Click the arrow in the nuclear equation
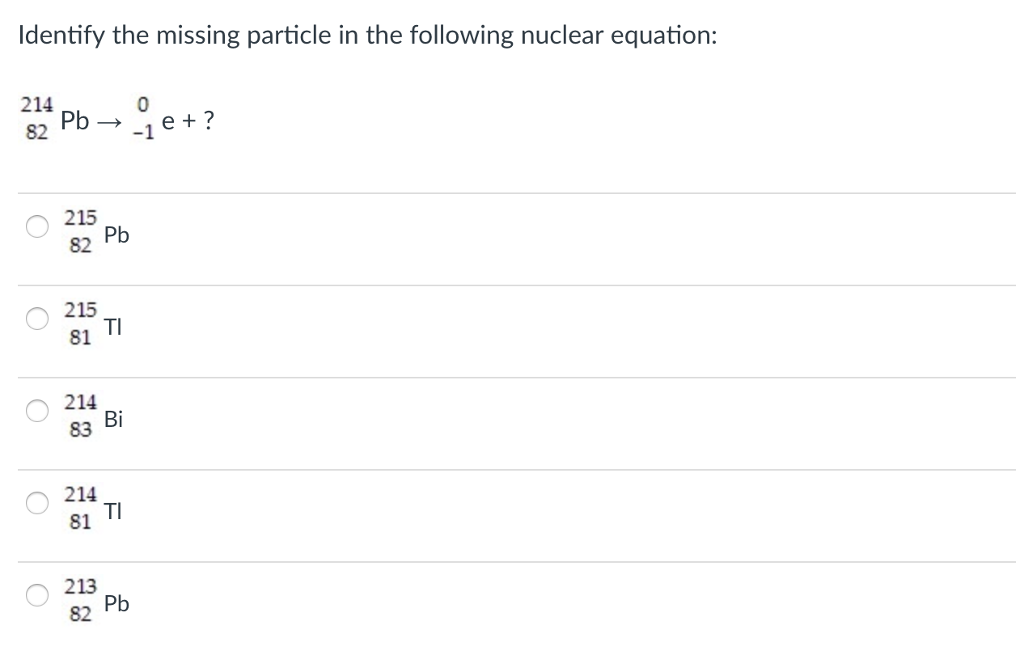 [110, 121]
